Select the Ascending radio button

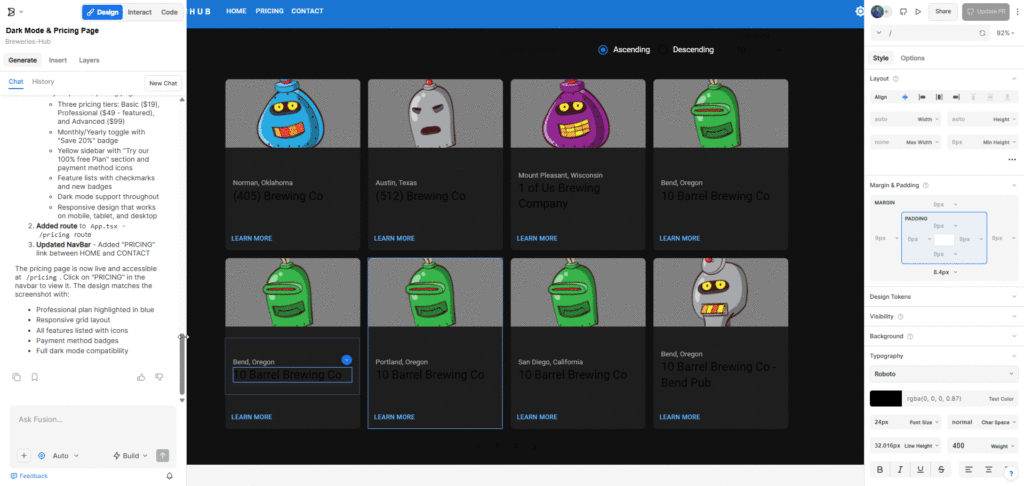[603, 50]
